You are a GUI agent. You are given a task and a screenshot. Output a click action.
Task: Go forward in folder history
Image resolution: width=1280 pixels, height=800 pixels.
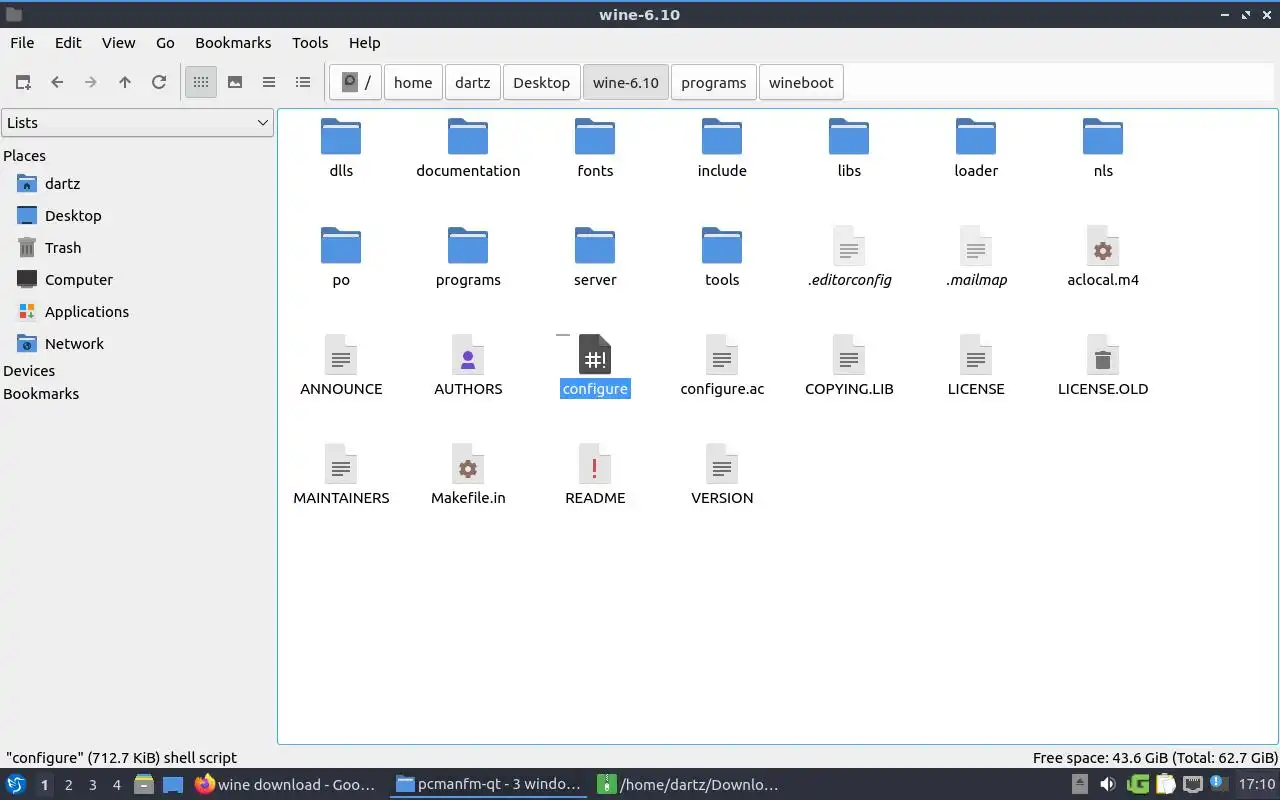coord(91,83)
